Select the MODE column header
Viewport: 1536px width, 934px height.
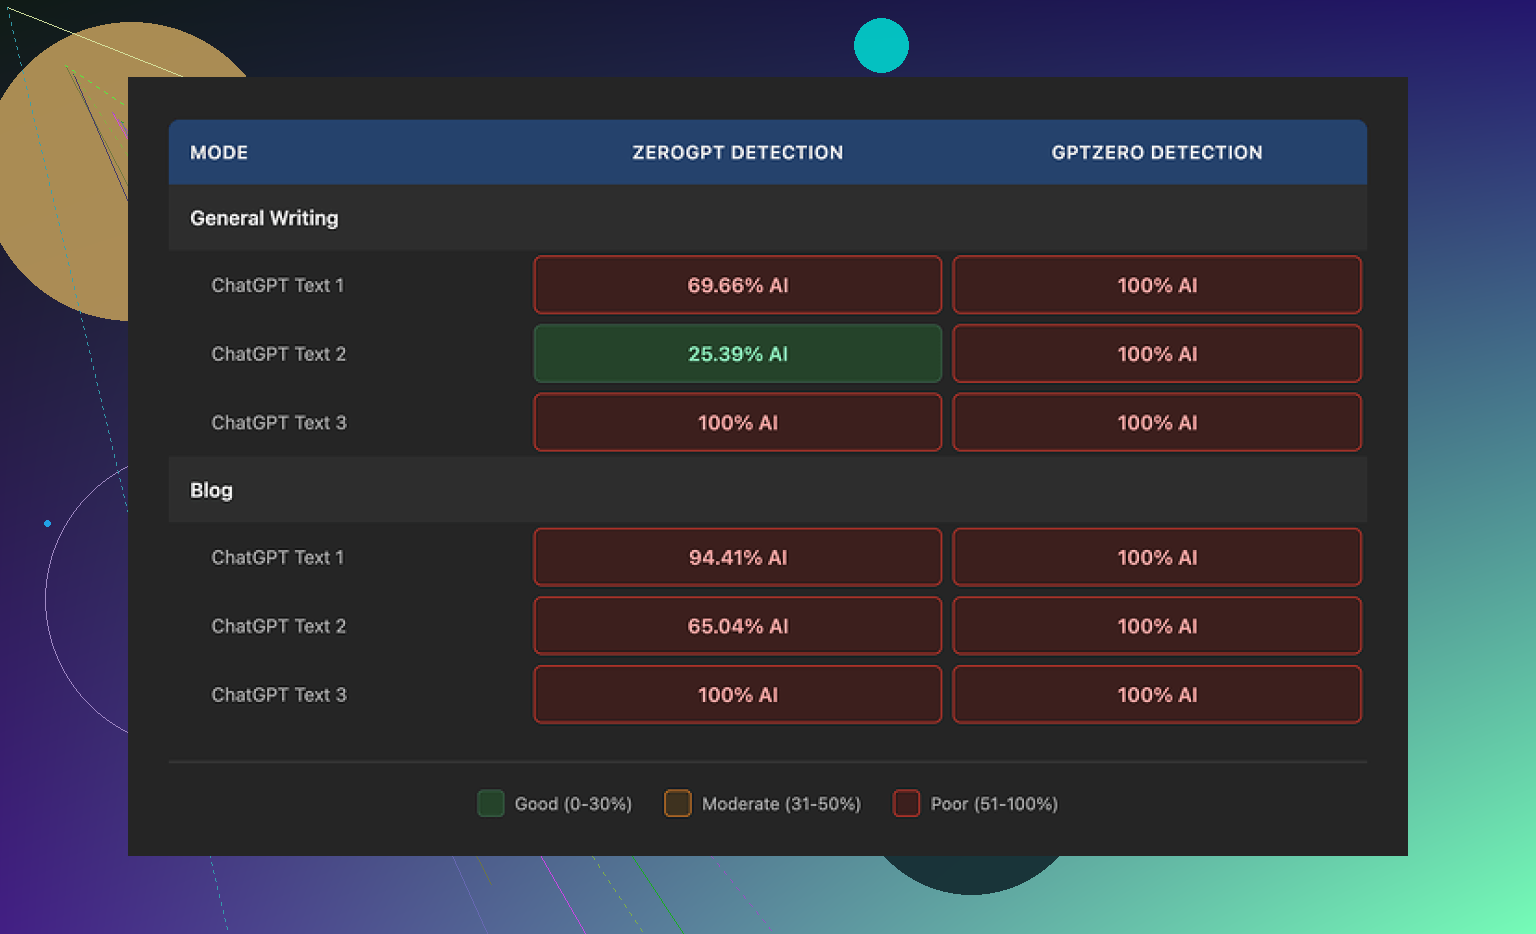point(219,153)
